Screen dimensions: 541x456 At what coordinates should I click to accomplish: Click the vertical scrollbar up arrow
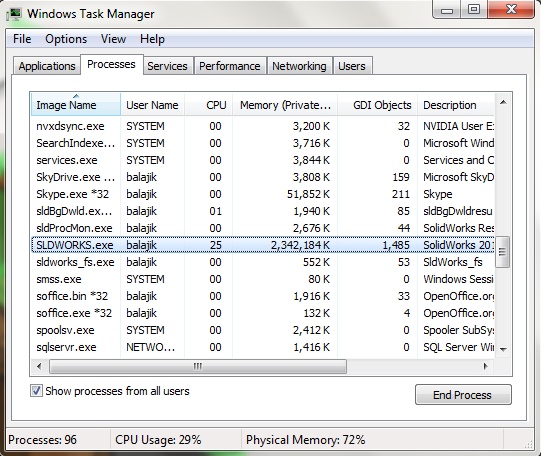[503, 102]
